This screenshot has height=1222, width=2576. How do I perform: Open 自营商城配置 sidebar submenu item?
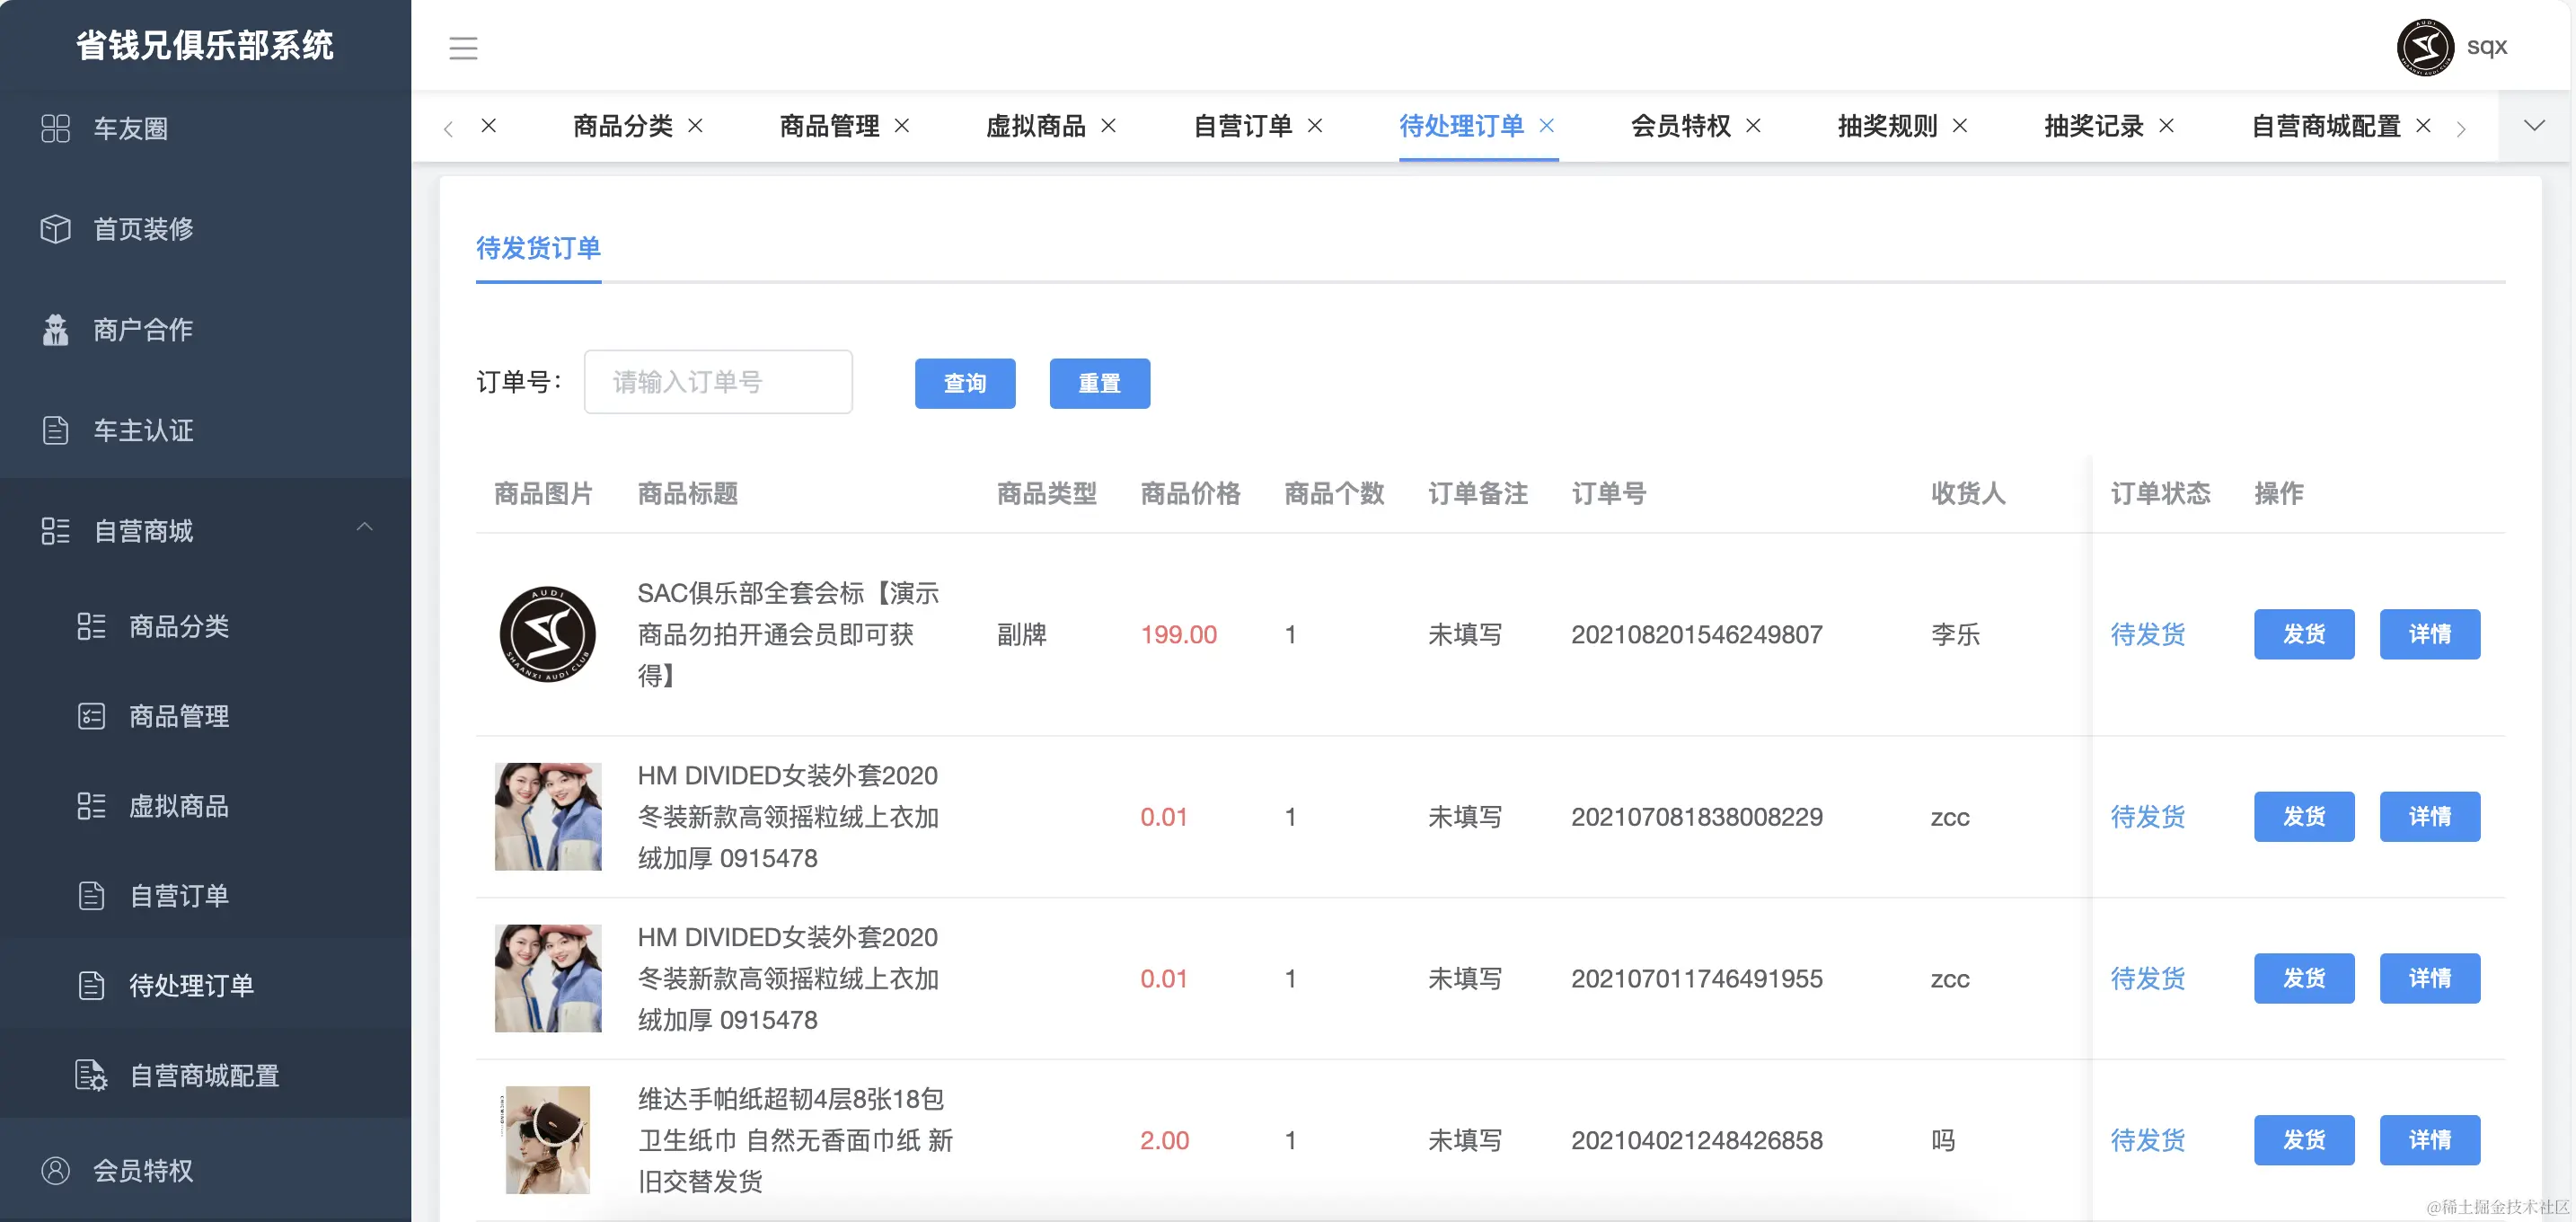(204, 1076)
